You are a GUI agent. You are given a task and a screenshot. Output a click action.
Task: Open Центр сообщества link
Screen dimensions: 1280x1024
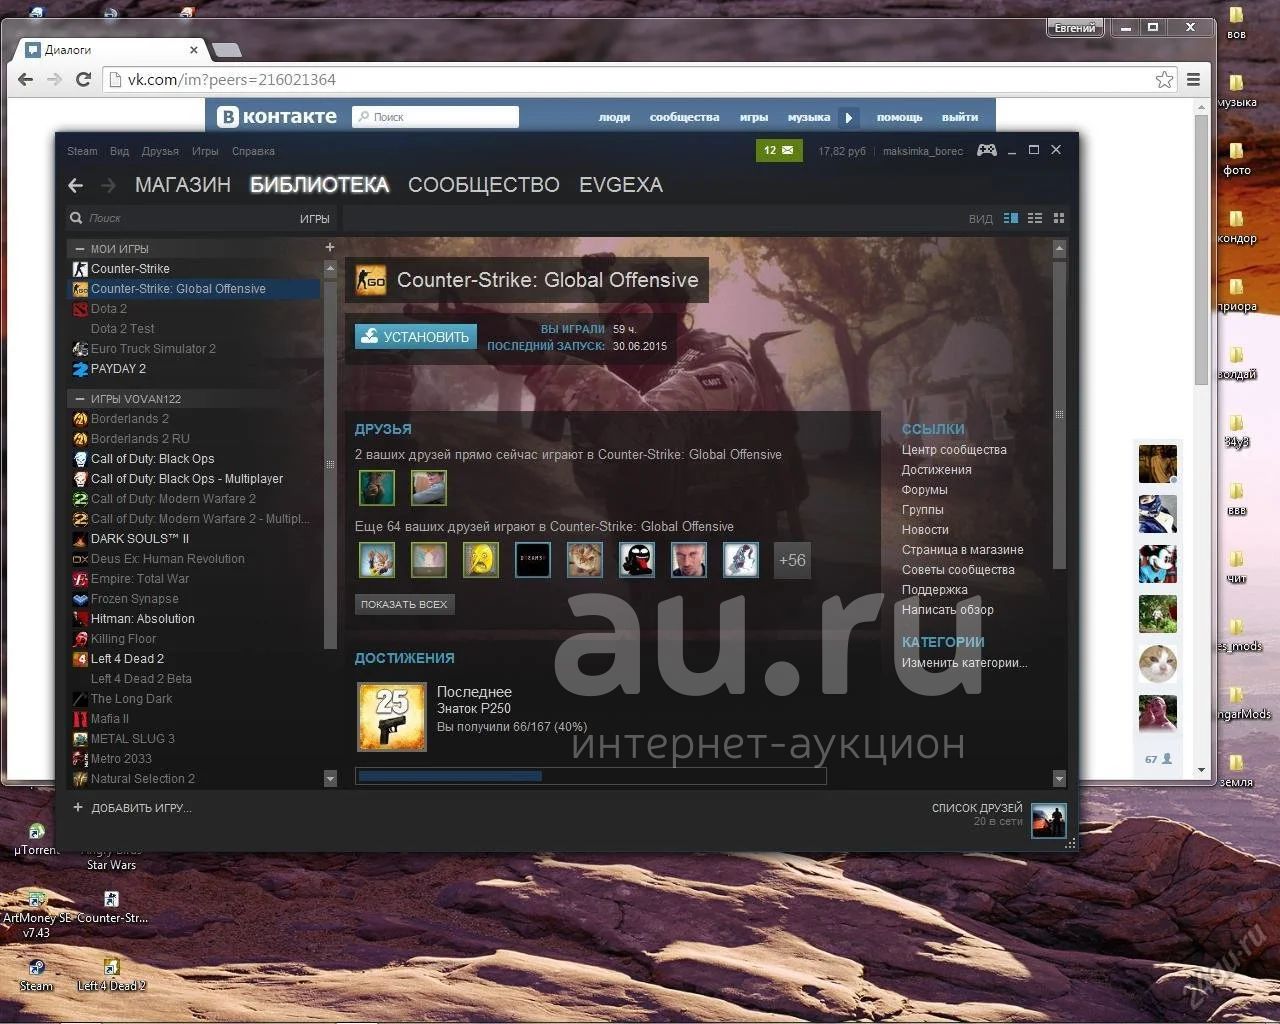click(954, 450)
